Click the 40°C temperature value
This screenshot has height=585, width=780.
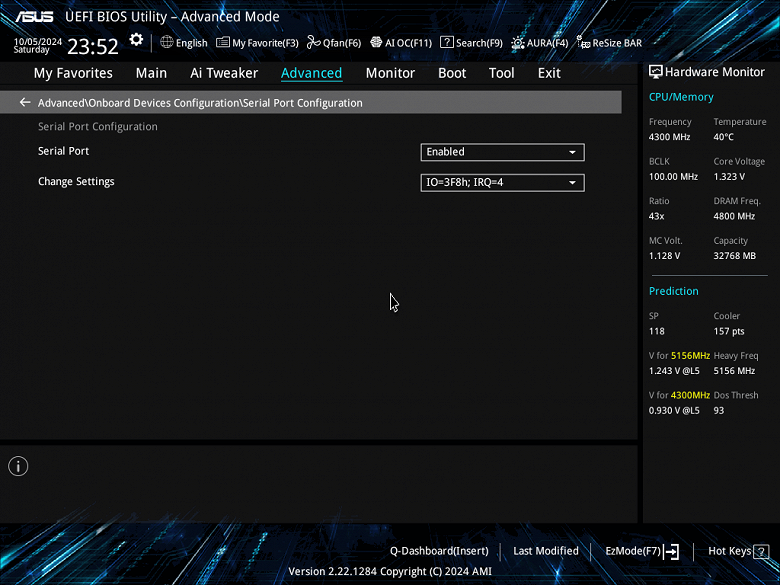coord(724,137)
